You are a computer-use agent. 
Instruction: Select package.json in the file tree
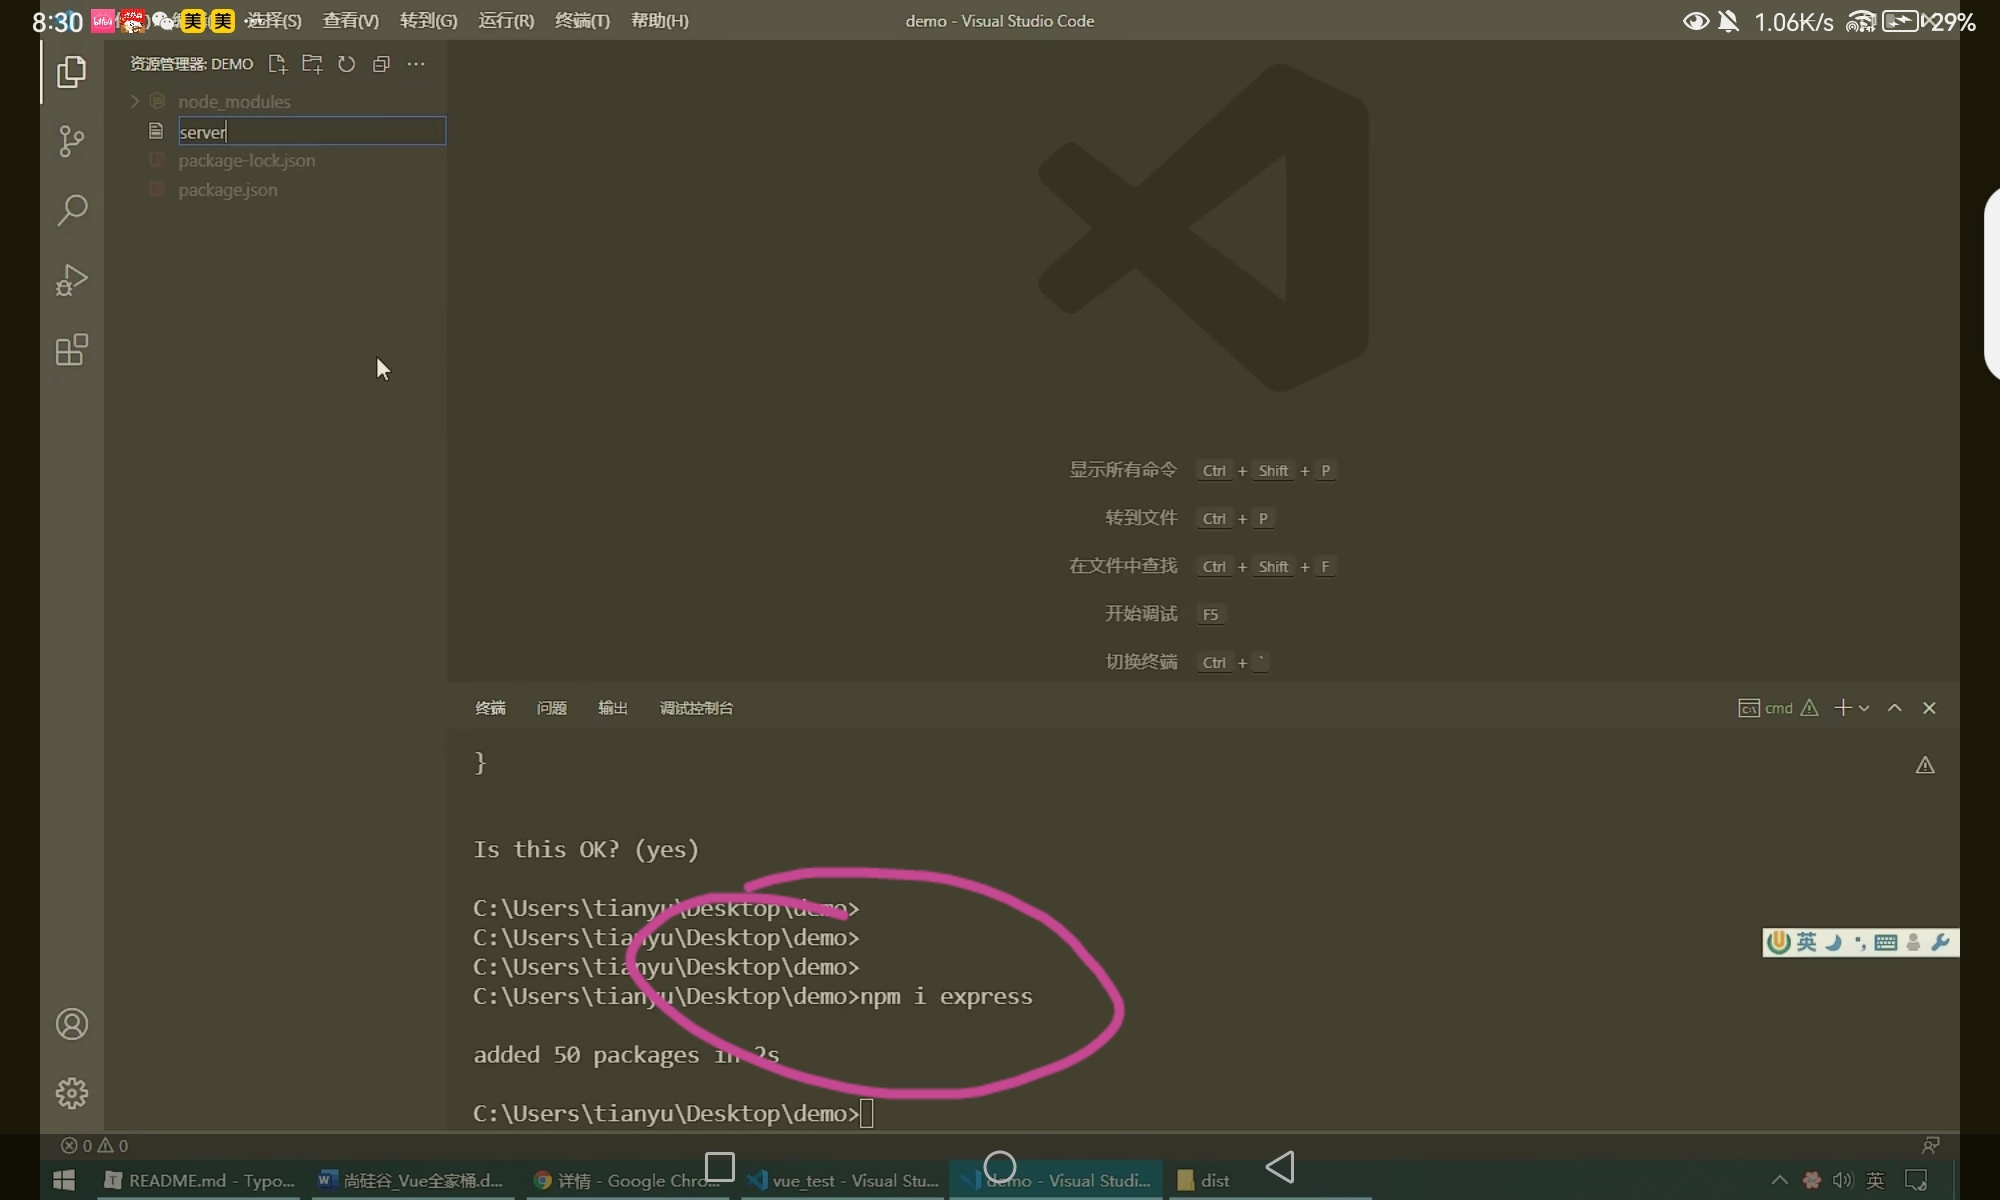228,190
